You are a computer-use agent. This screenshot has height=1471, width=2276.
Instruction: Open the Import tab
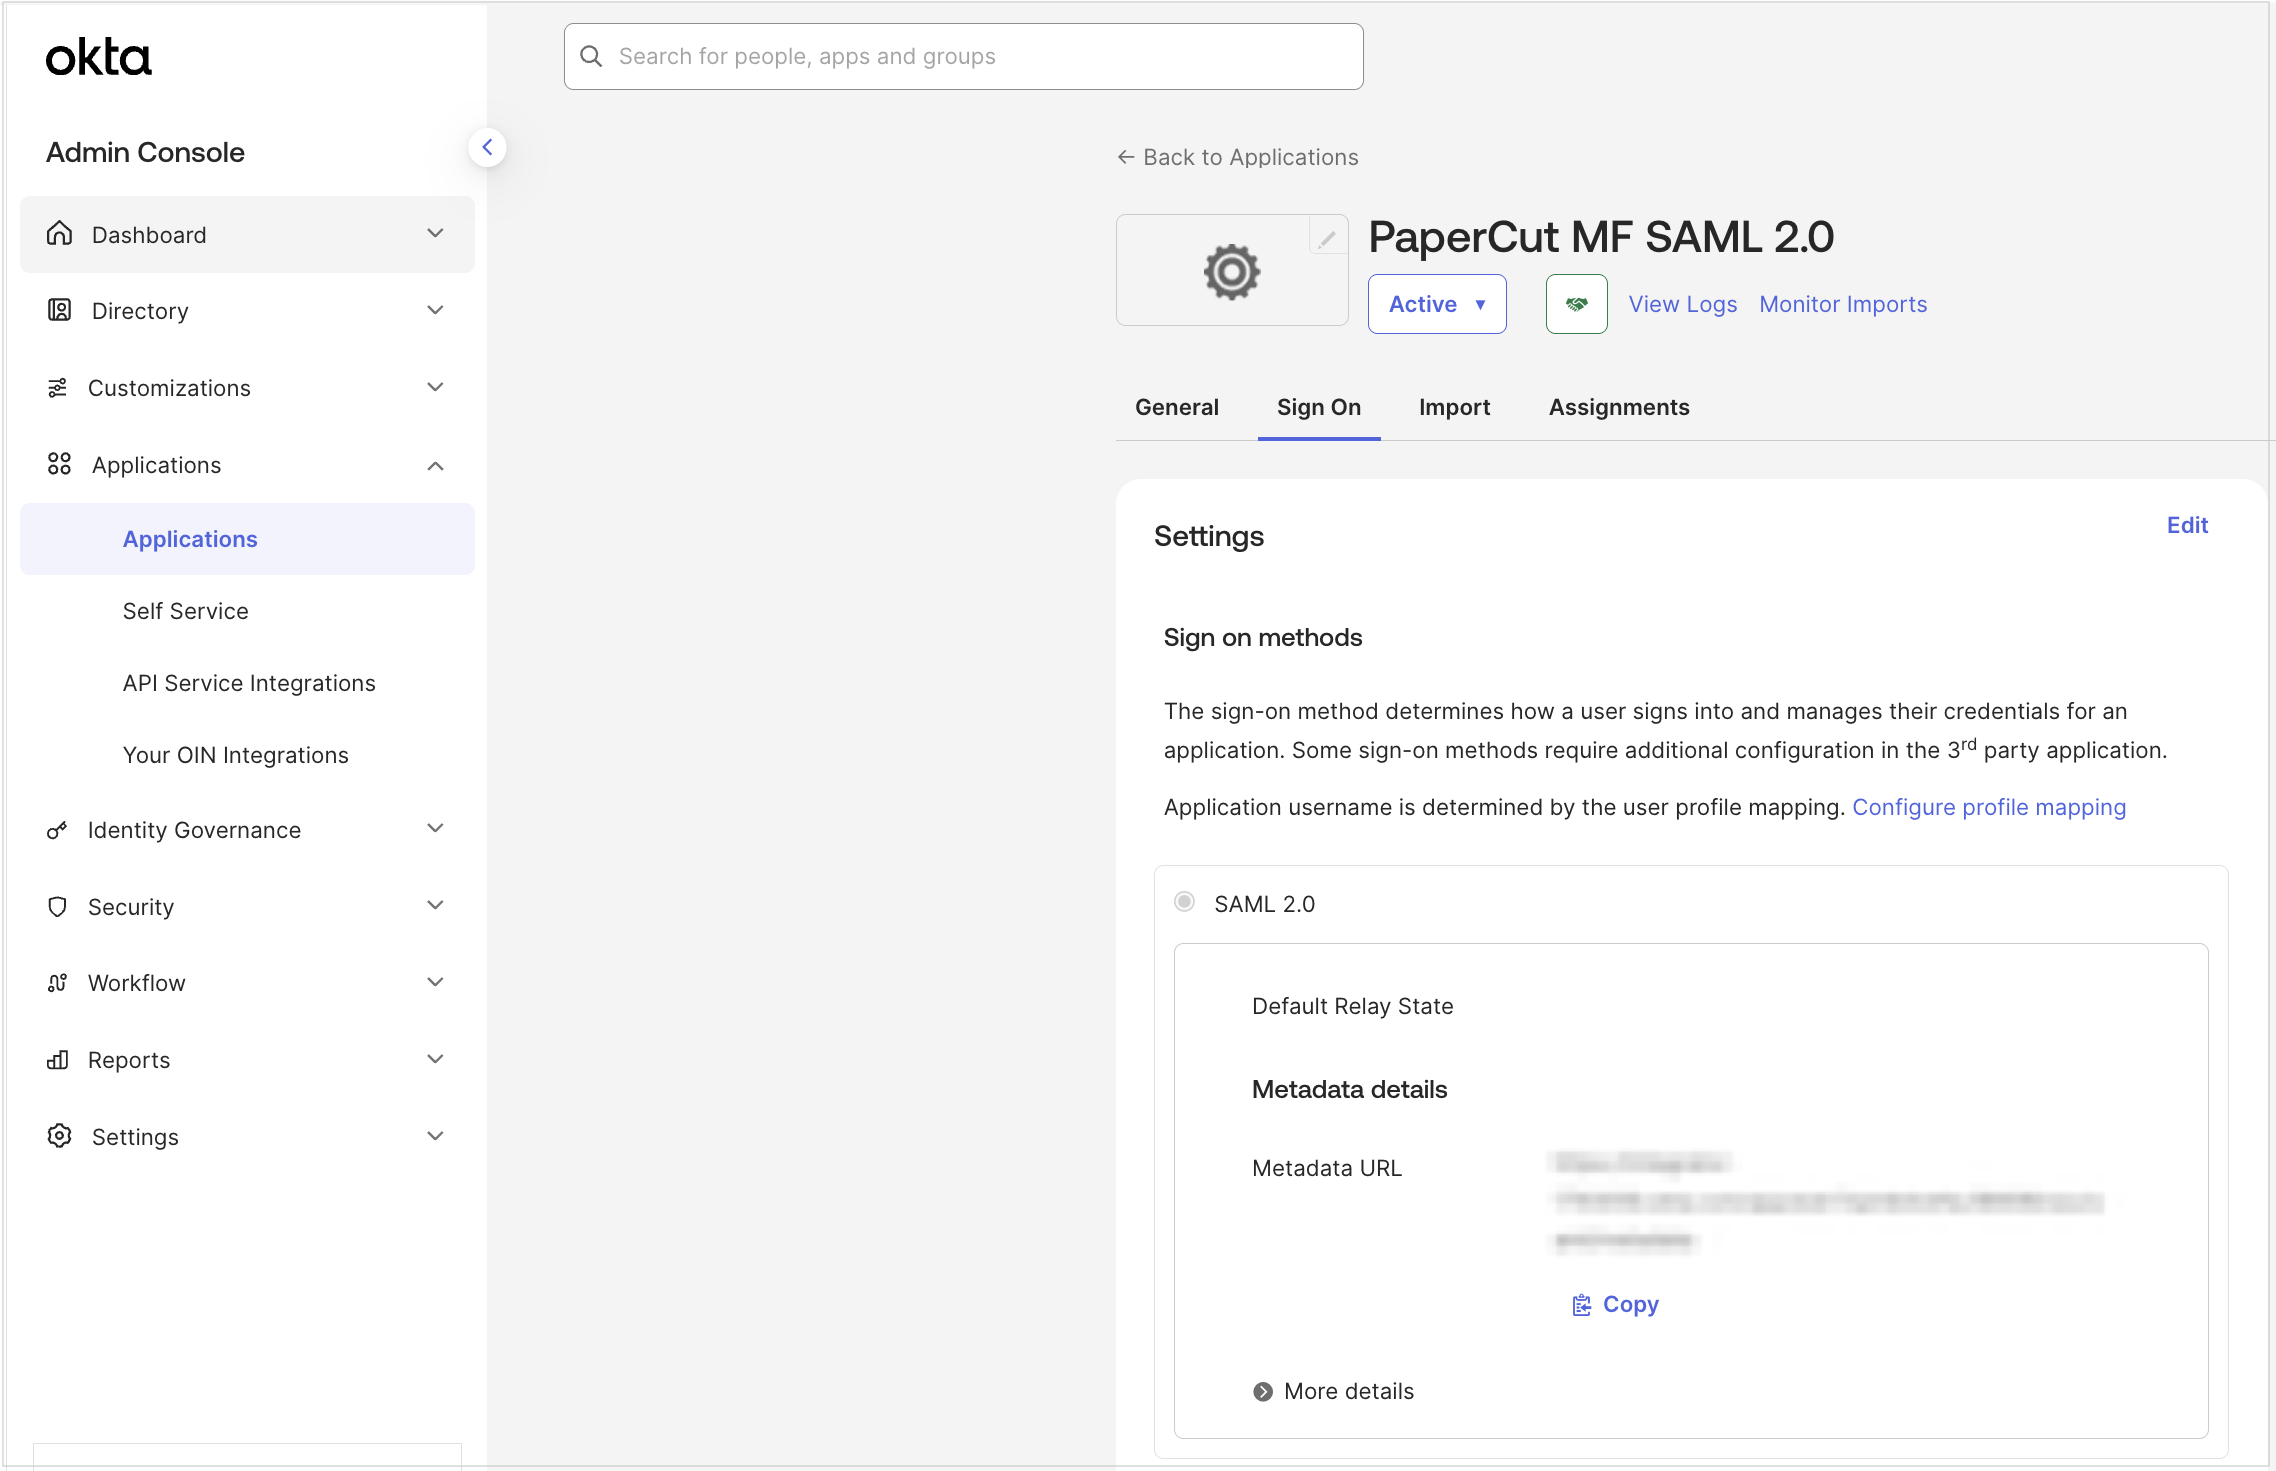point(1455,407)
